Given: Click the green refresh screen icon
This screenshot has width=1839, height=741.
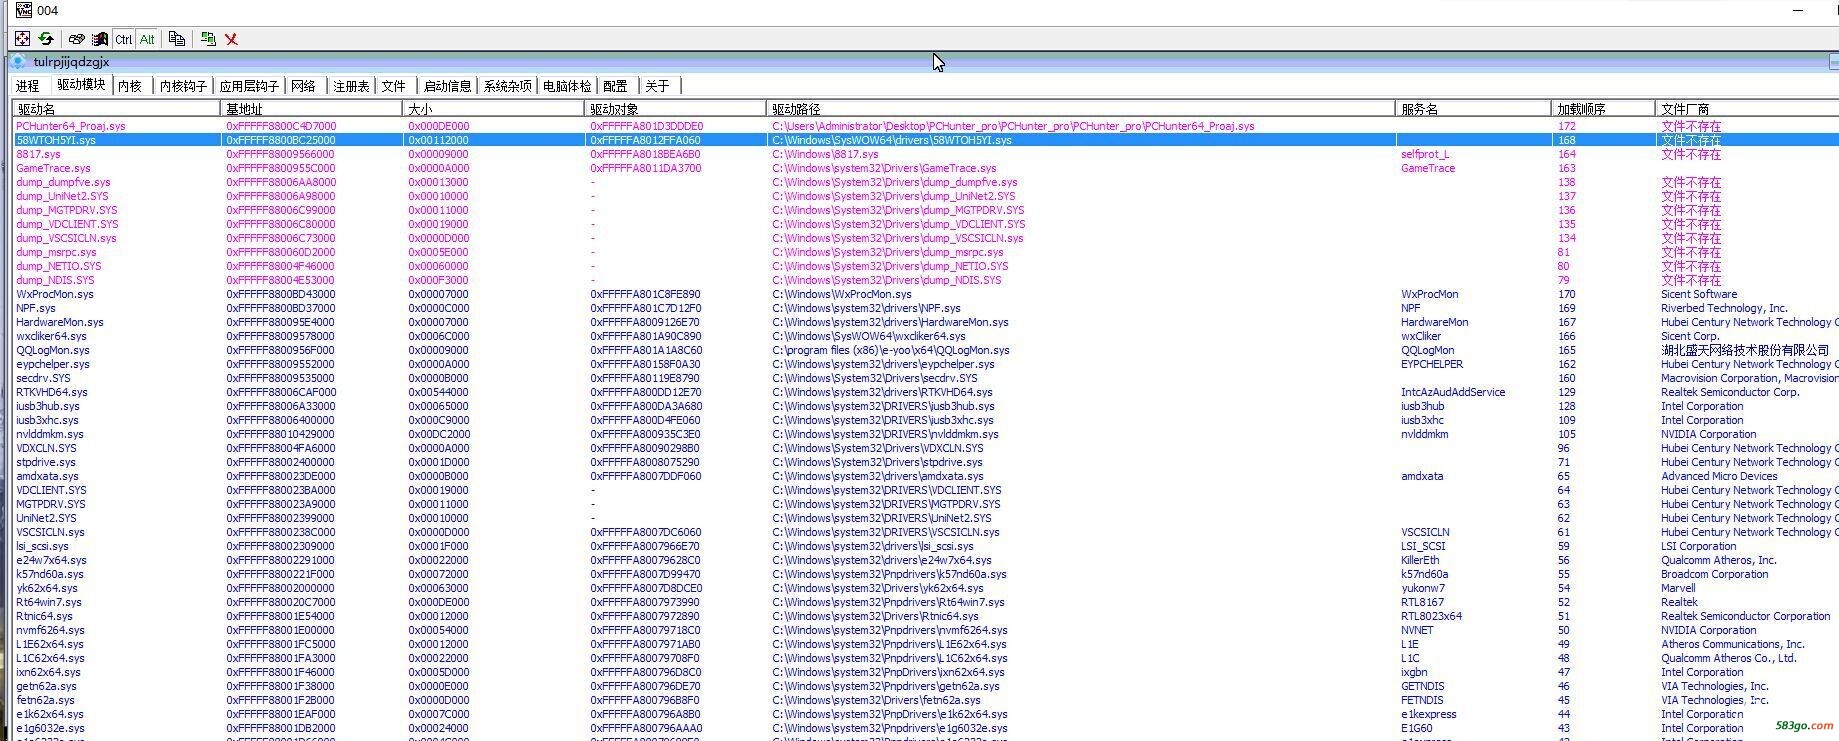Looking at the screenshot, I should [46, 39].
